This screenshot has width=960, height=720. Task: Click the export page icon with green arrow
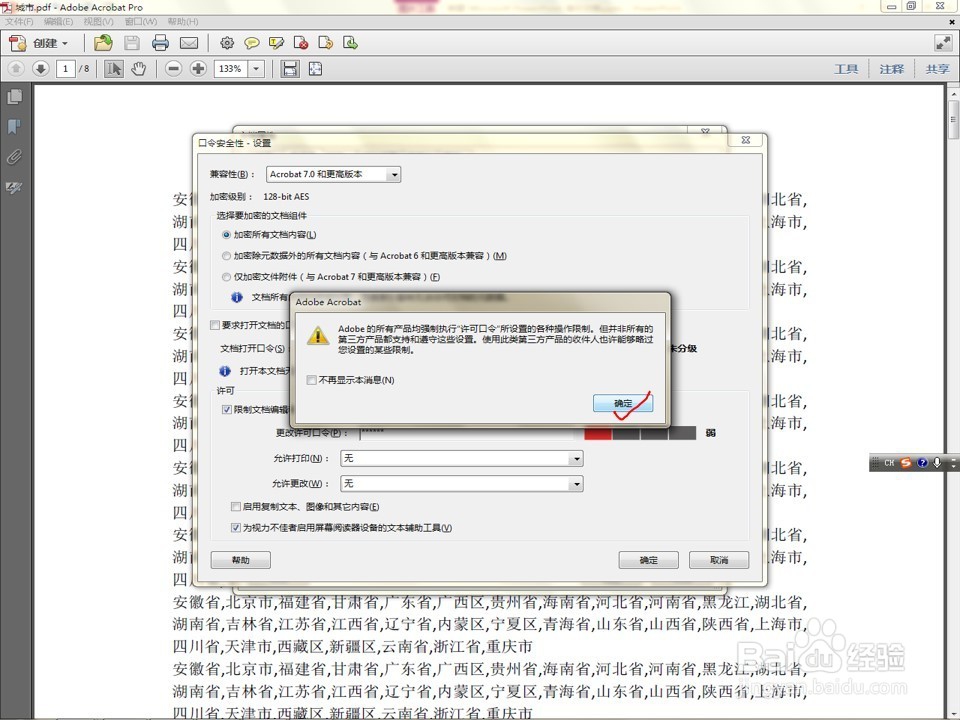pos(350,43)
